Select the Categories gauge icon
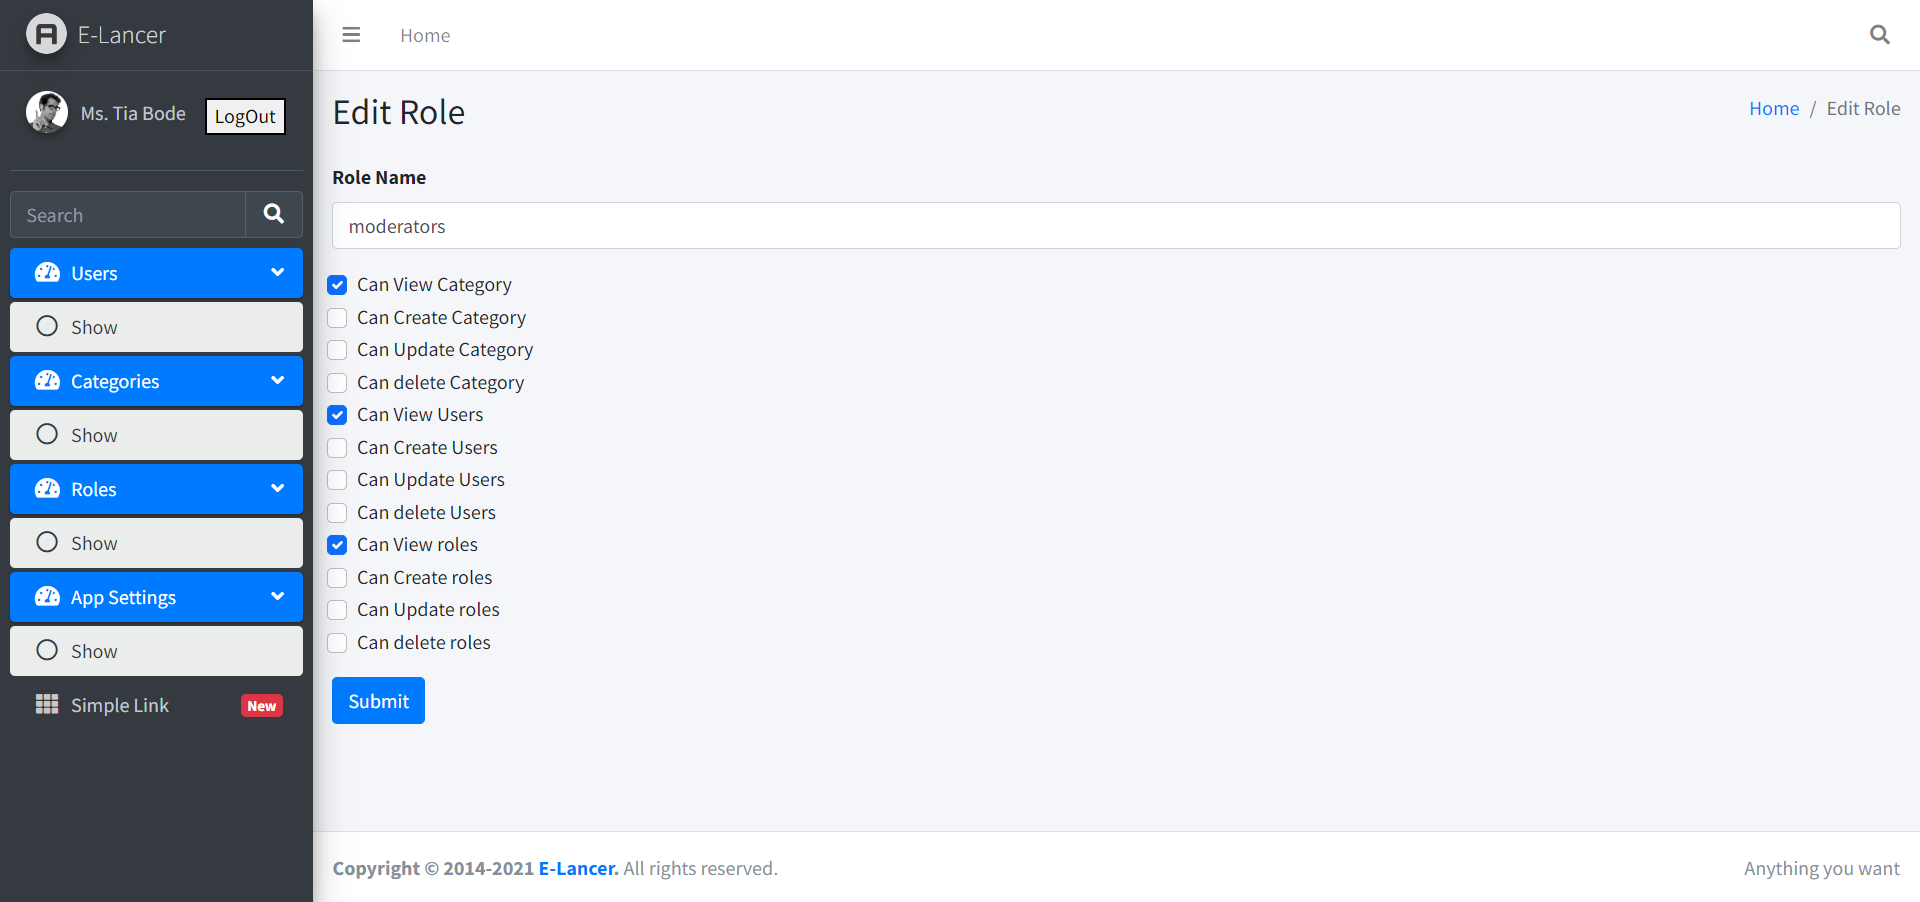Viewport: 1920px width, 902px height. (x=46, y=380)
